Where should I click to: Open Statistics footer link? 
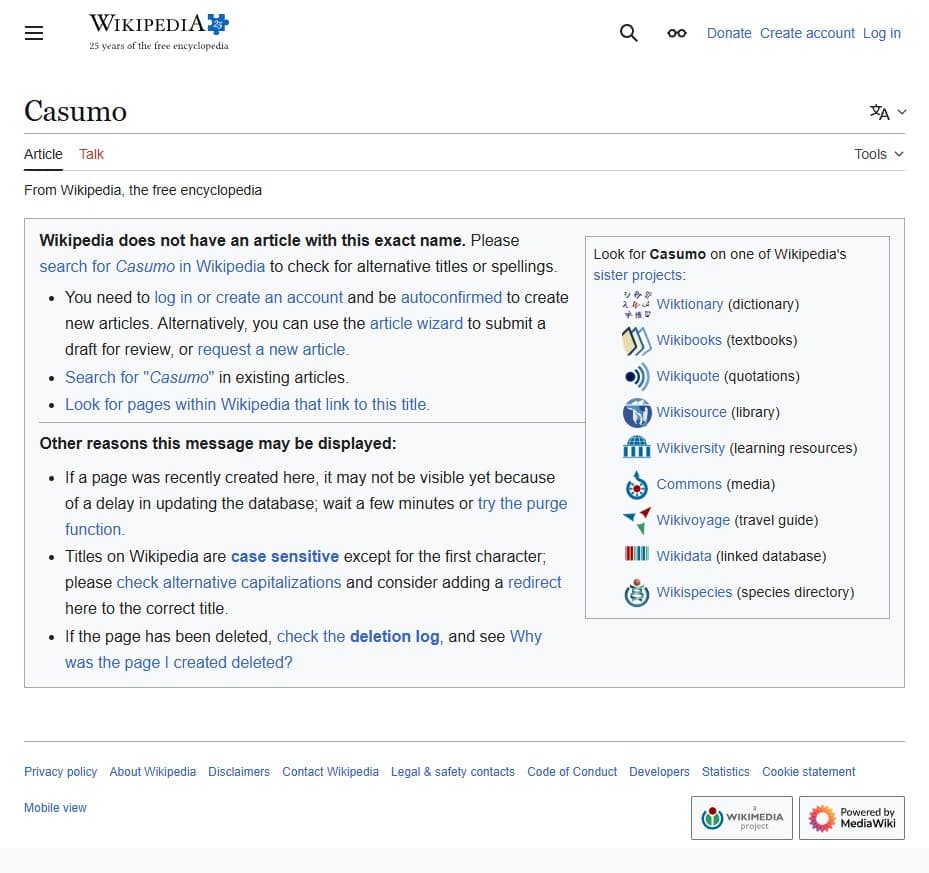tap(726, 772)
